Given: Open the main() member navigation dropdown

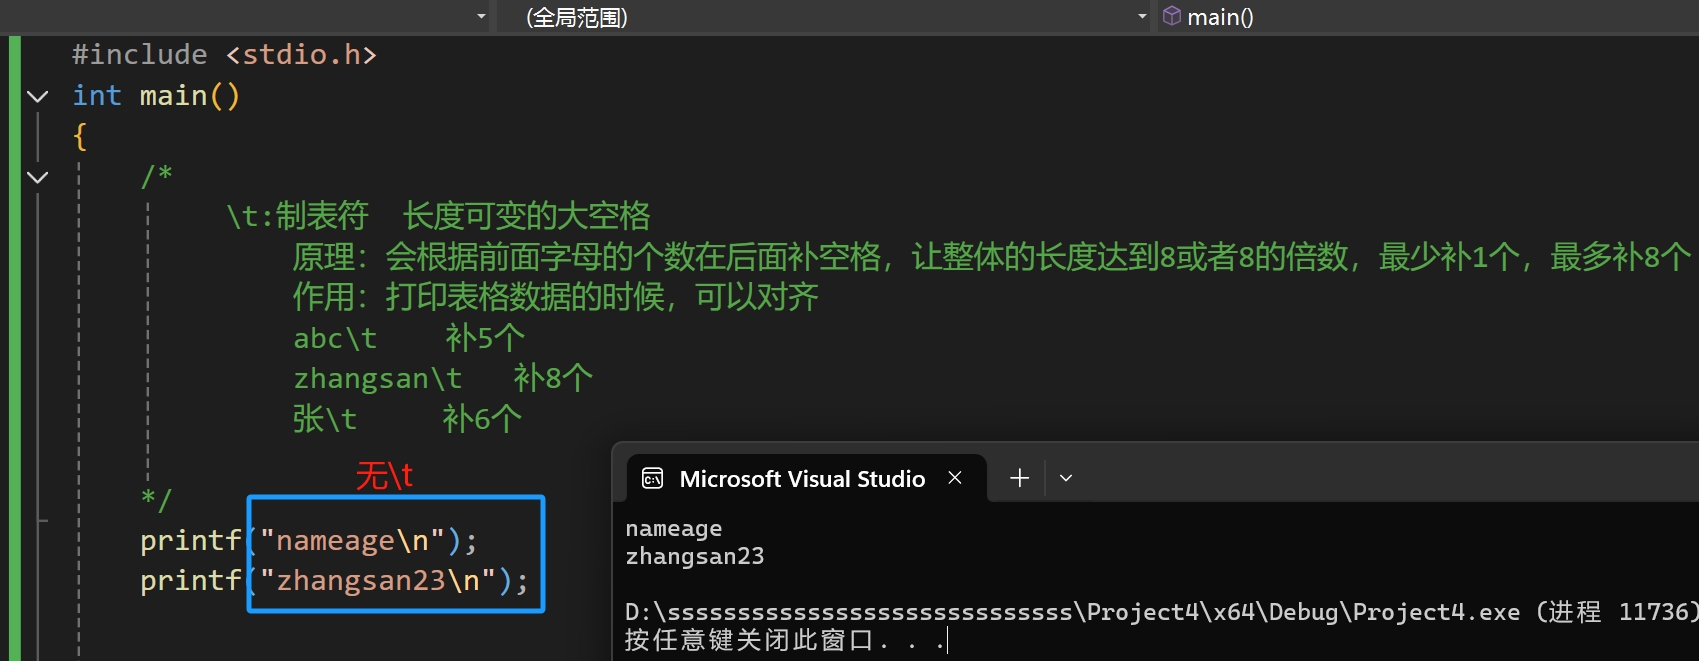Looking at the screenshot, I should [1428, 17].
